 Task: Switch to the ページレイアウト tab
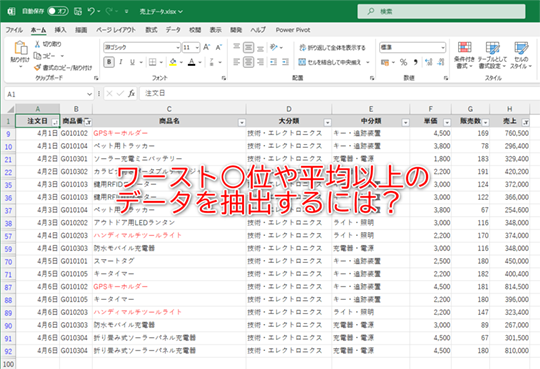[116, 30]
